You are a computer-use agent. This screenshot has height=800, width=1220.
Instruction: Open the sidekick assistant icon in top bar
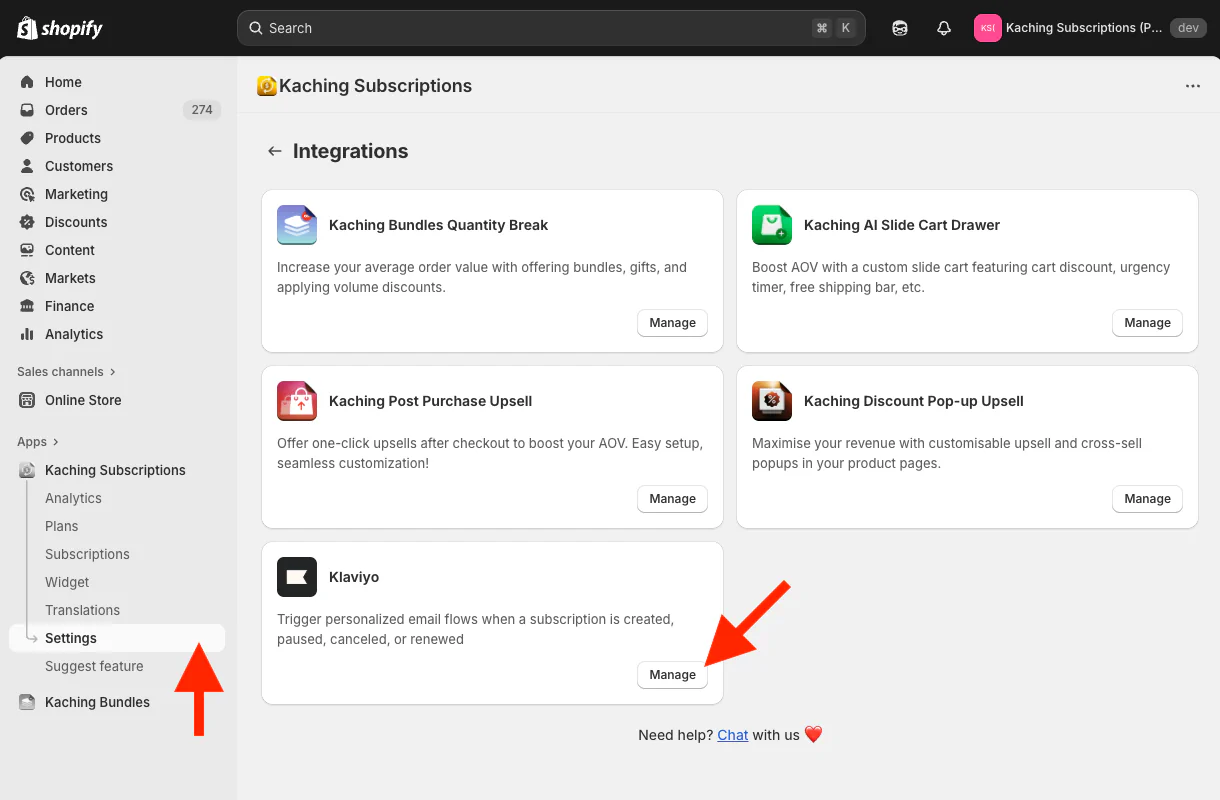click(x=900, y=28)
